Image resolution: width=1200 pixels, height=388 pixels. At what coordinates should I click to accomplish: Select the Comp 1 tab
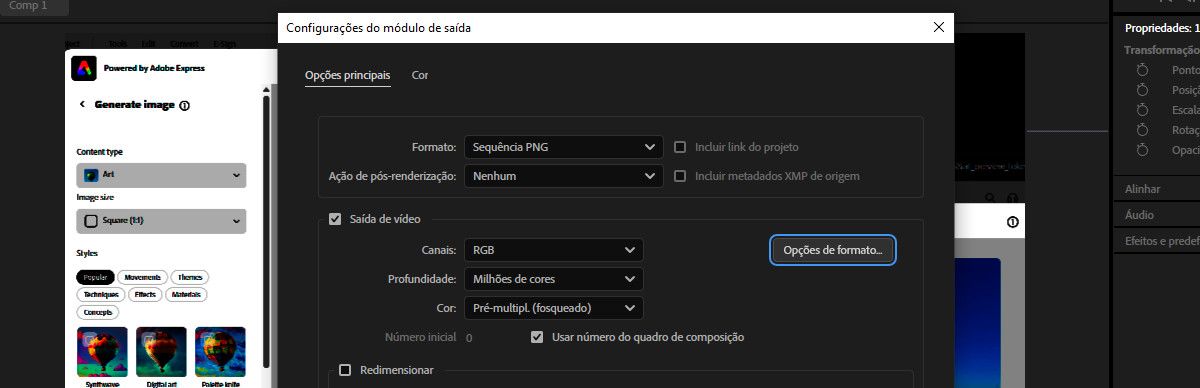click(x=35, y=7)
